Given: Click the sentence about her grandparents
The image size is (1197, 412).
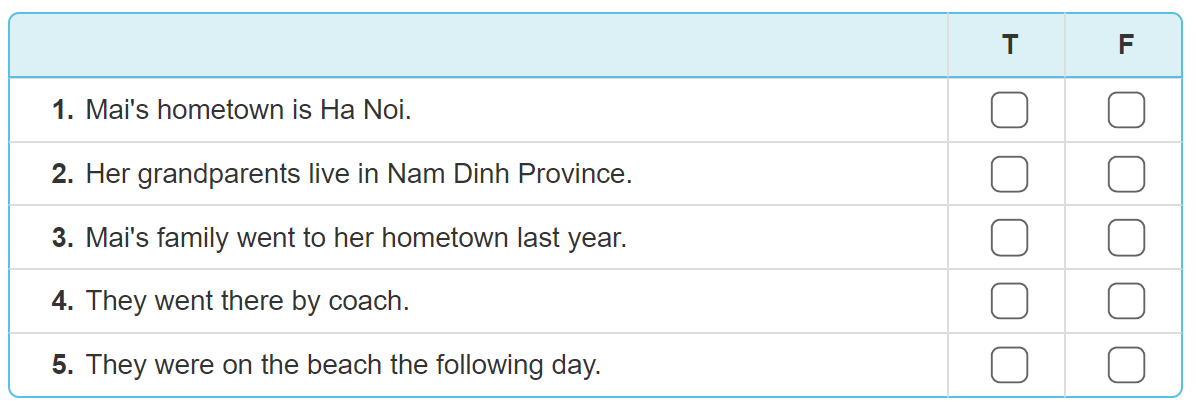Looking at the screenshot, I should click(x=359, y=174).
